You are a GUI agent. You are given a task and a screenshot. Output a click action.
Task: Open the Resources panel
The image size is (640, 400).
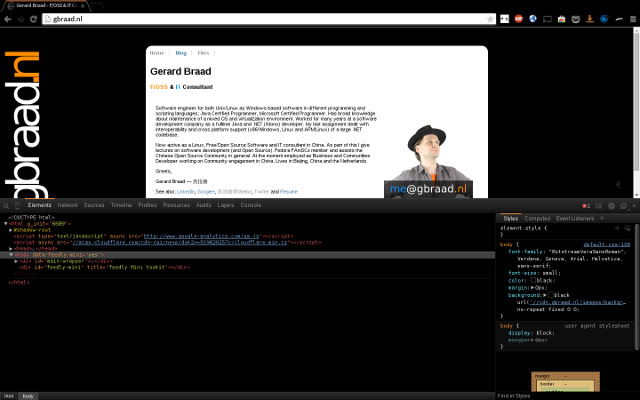click(x=176, y=205)
